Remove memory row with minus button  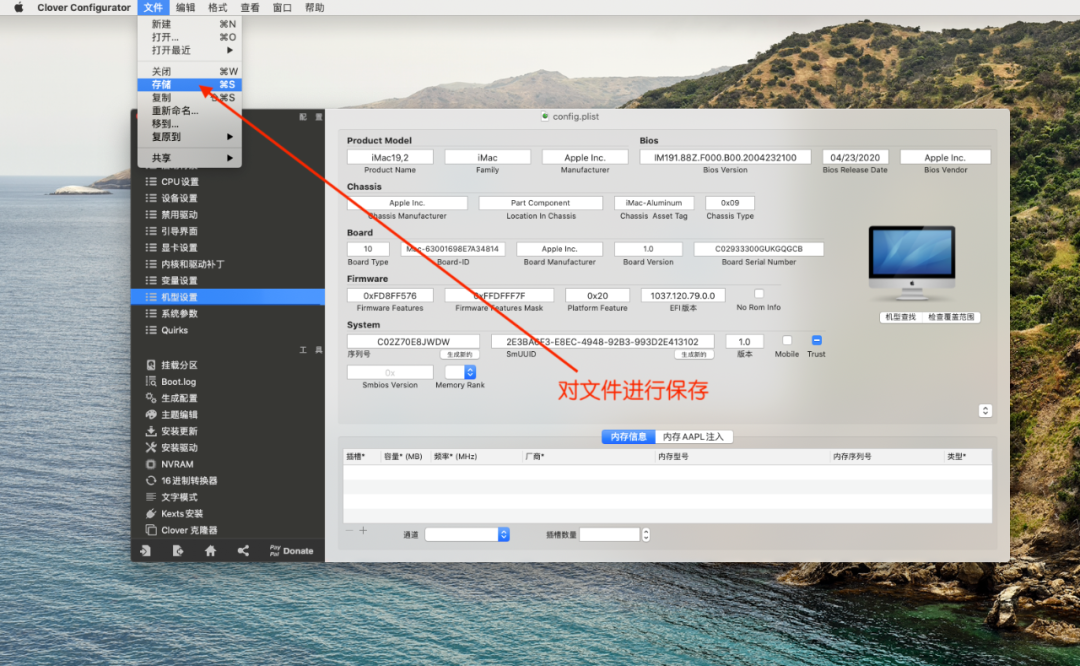tap(349, 530)
